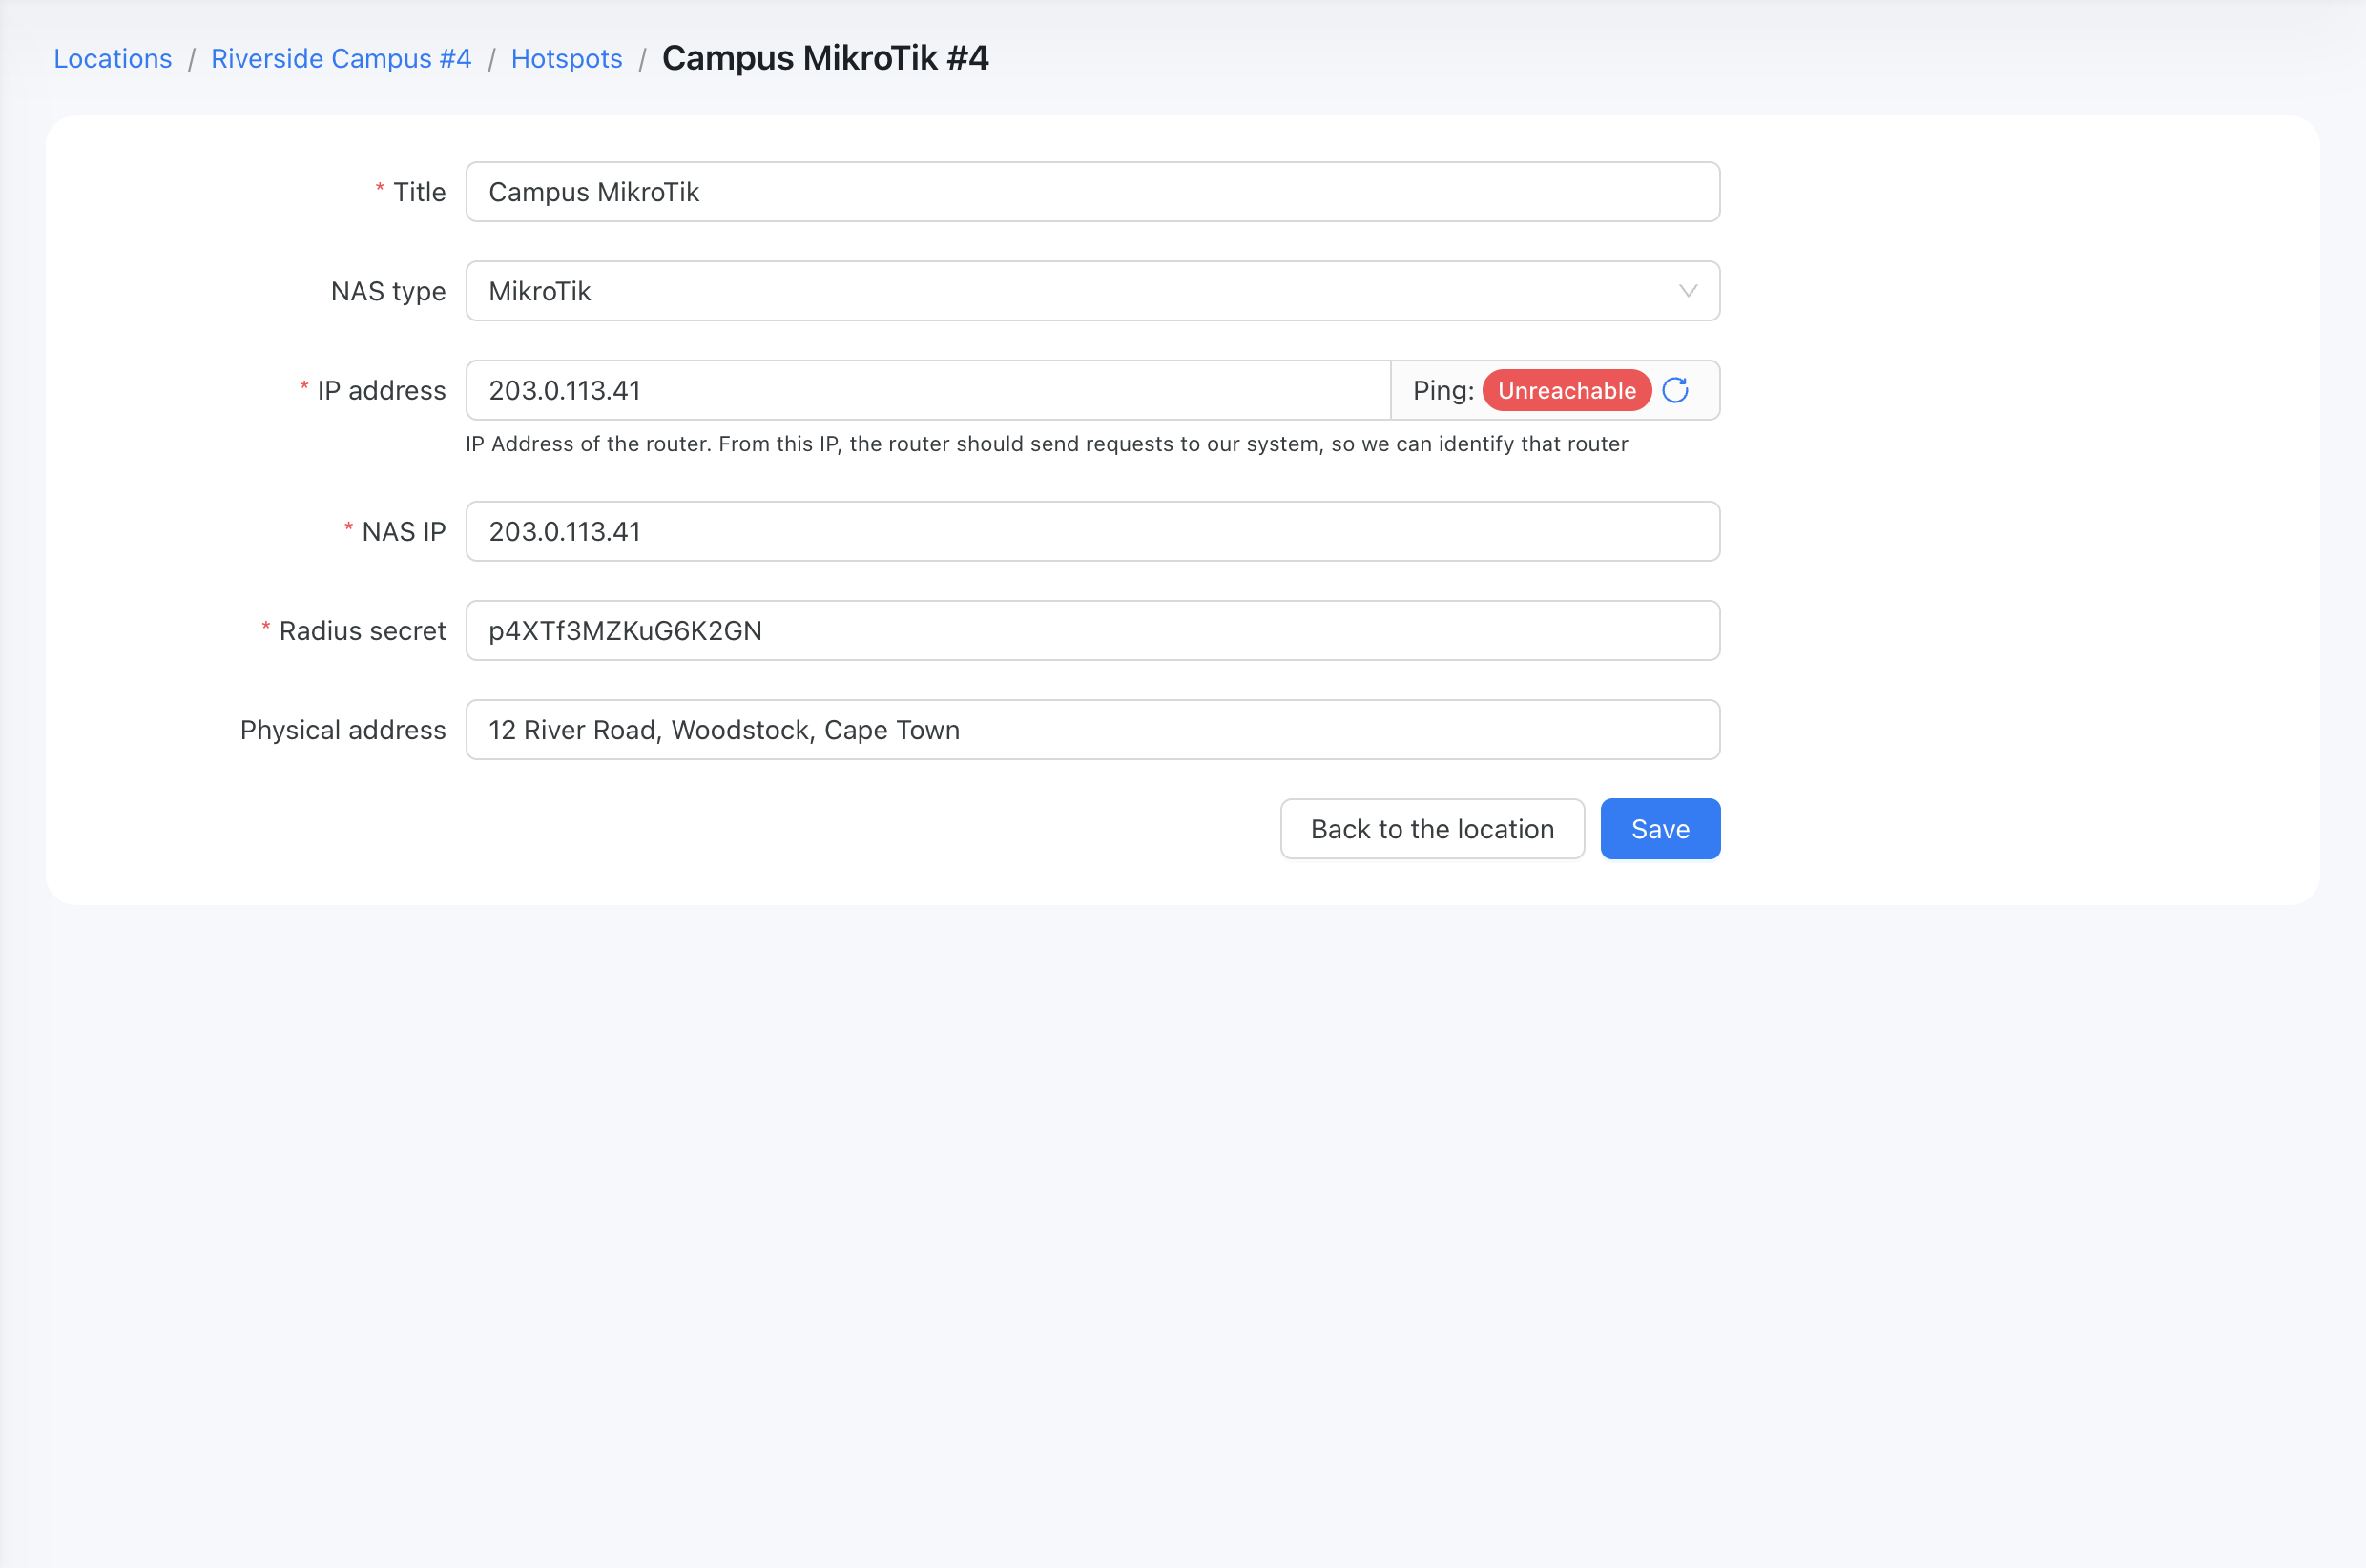
Task: Go to Locations breadcrumb
Action: (x=113, y=59)
